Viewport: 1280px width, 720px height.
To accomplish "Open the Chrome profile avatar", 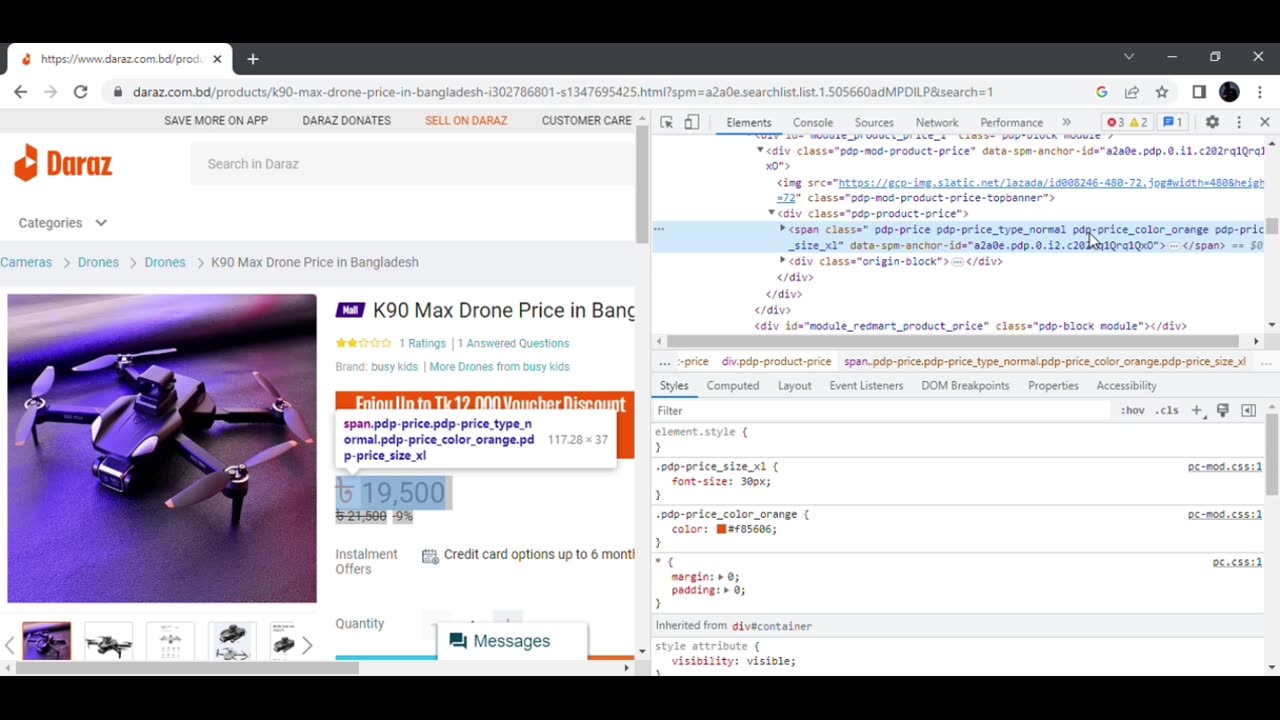I will click(1230, 91).
